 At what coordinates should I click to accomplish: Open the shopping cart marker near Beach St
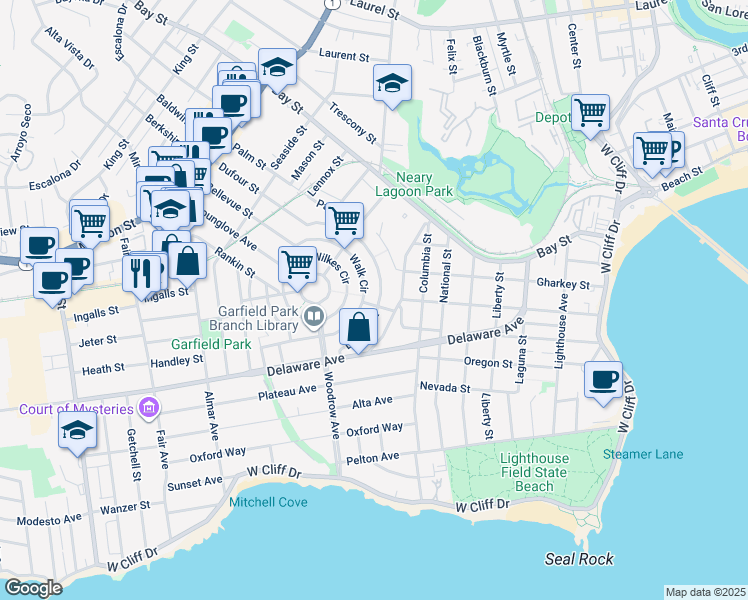tap(652, 150)
